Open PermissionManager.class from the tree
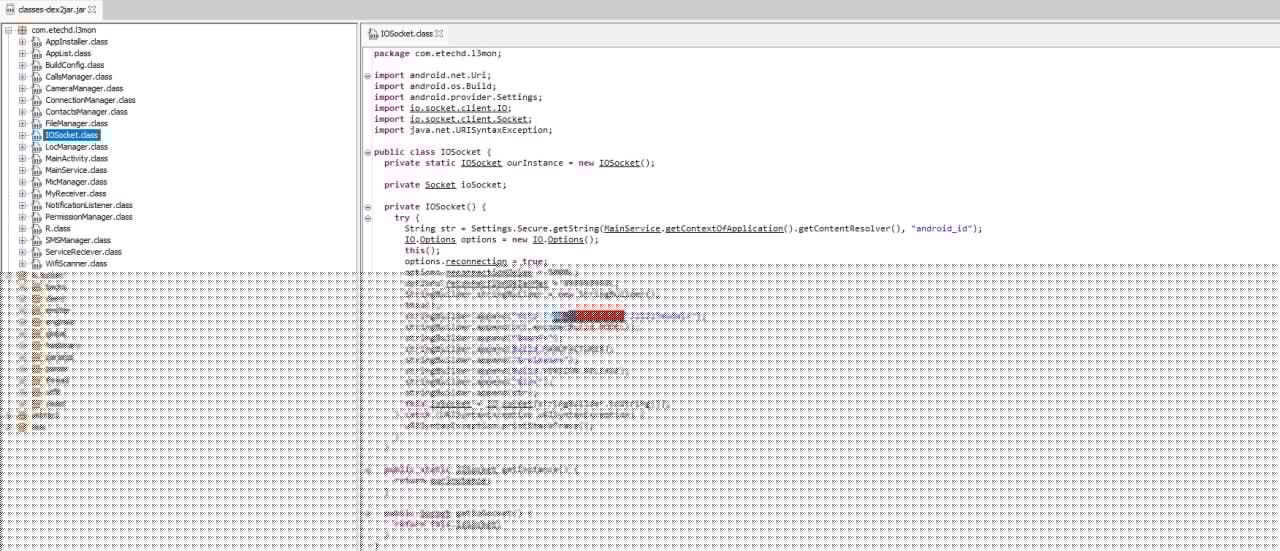Viewport: 1280px width, 551px height. (x=88, y=217)
